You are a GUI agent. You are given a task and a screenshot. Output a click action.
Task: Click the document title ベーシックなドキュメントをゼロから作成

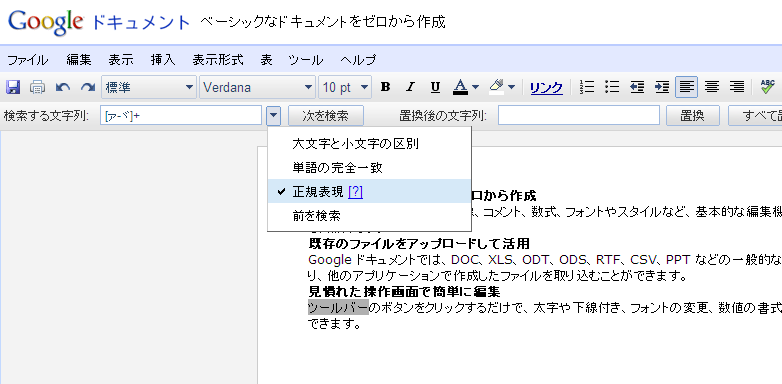pos(323,22)
